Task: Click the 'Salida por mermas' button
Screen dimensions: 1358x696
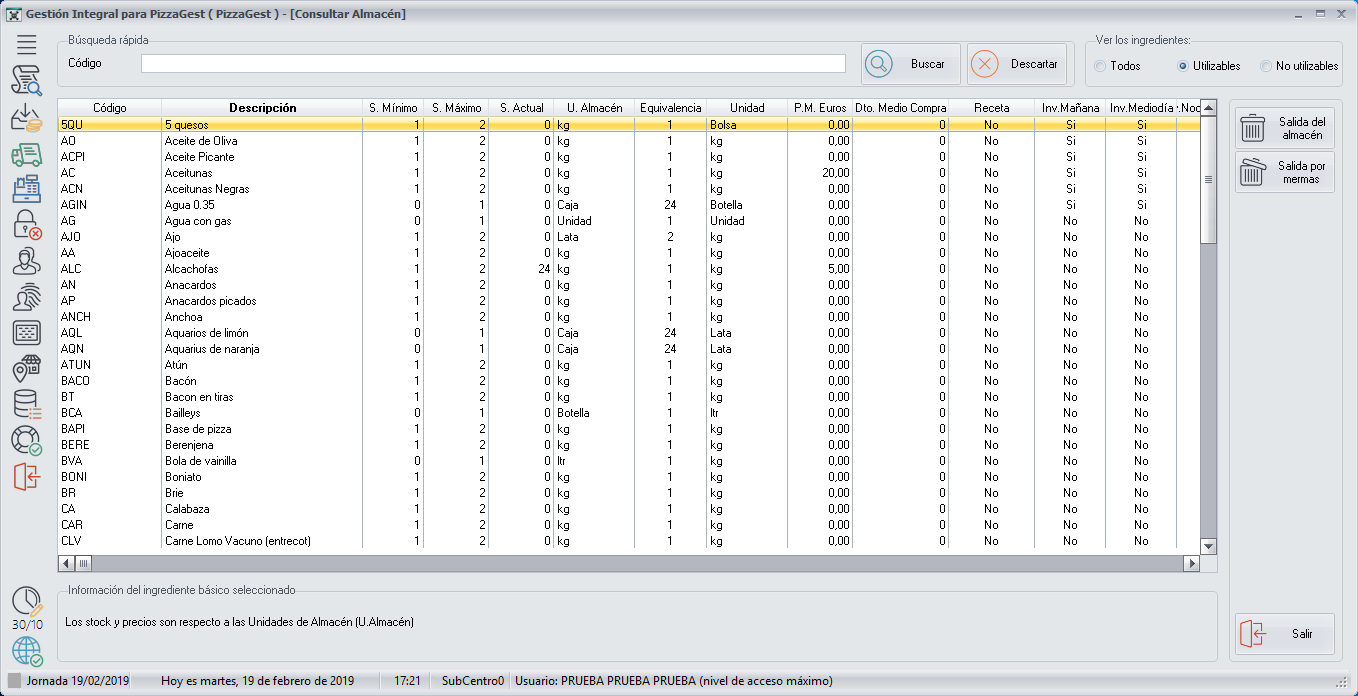Action: 1285,172
